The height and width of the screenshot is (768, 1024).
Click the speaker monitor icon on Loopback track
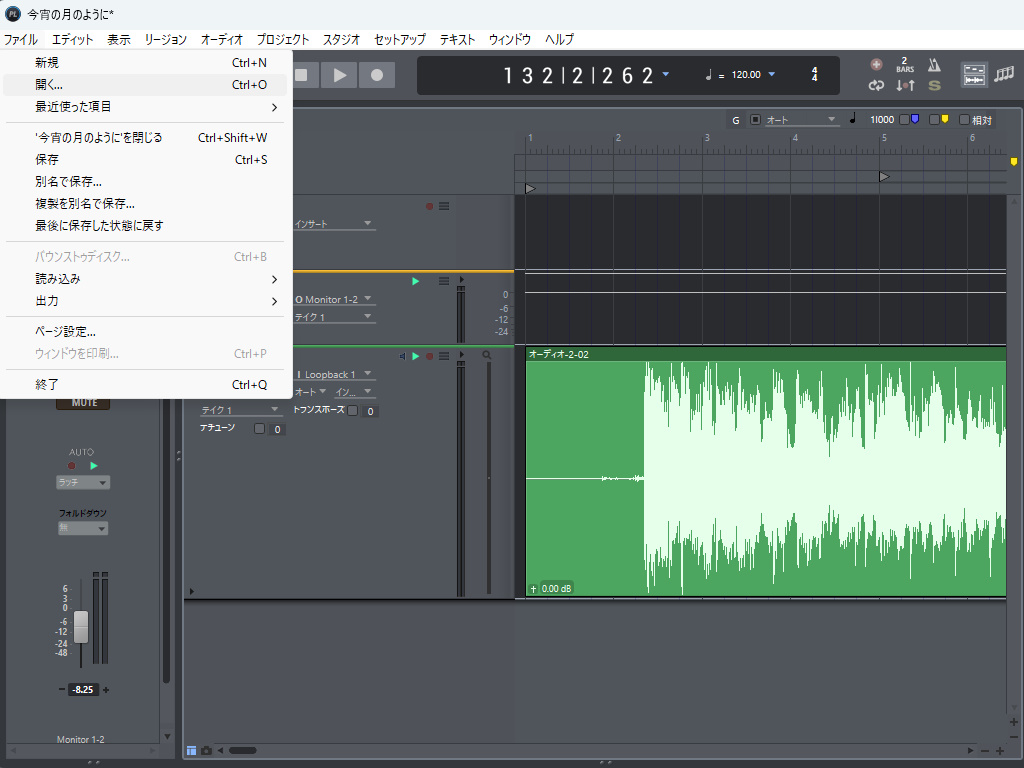(x=402, y=356)
